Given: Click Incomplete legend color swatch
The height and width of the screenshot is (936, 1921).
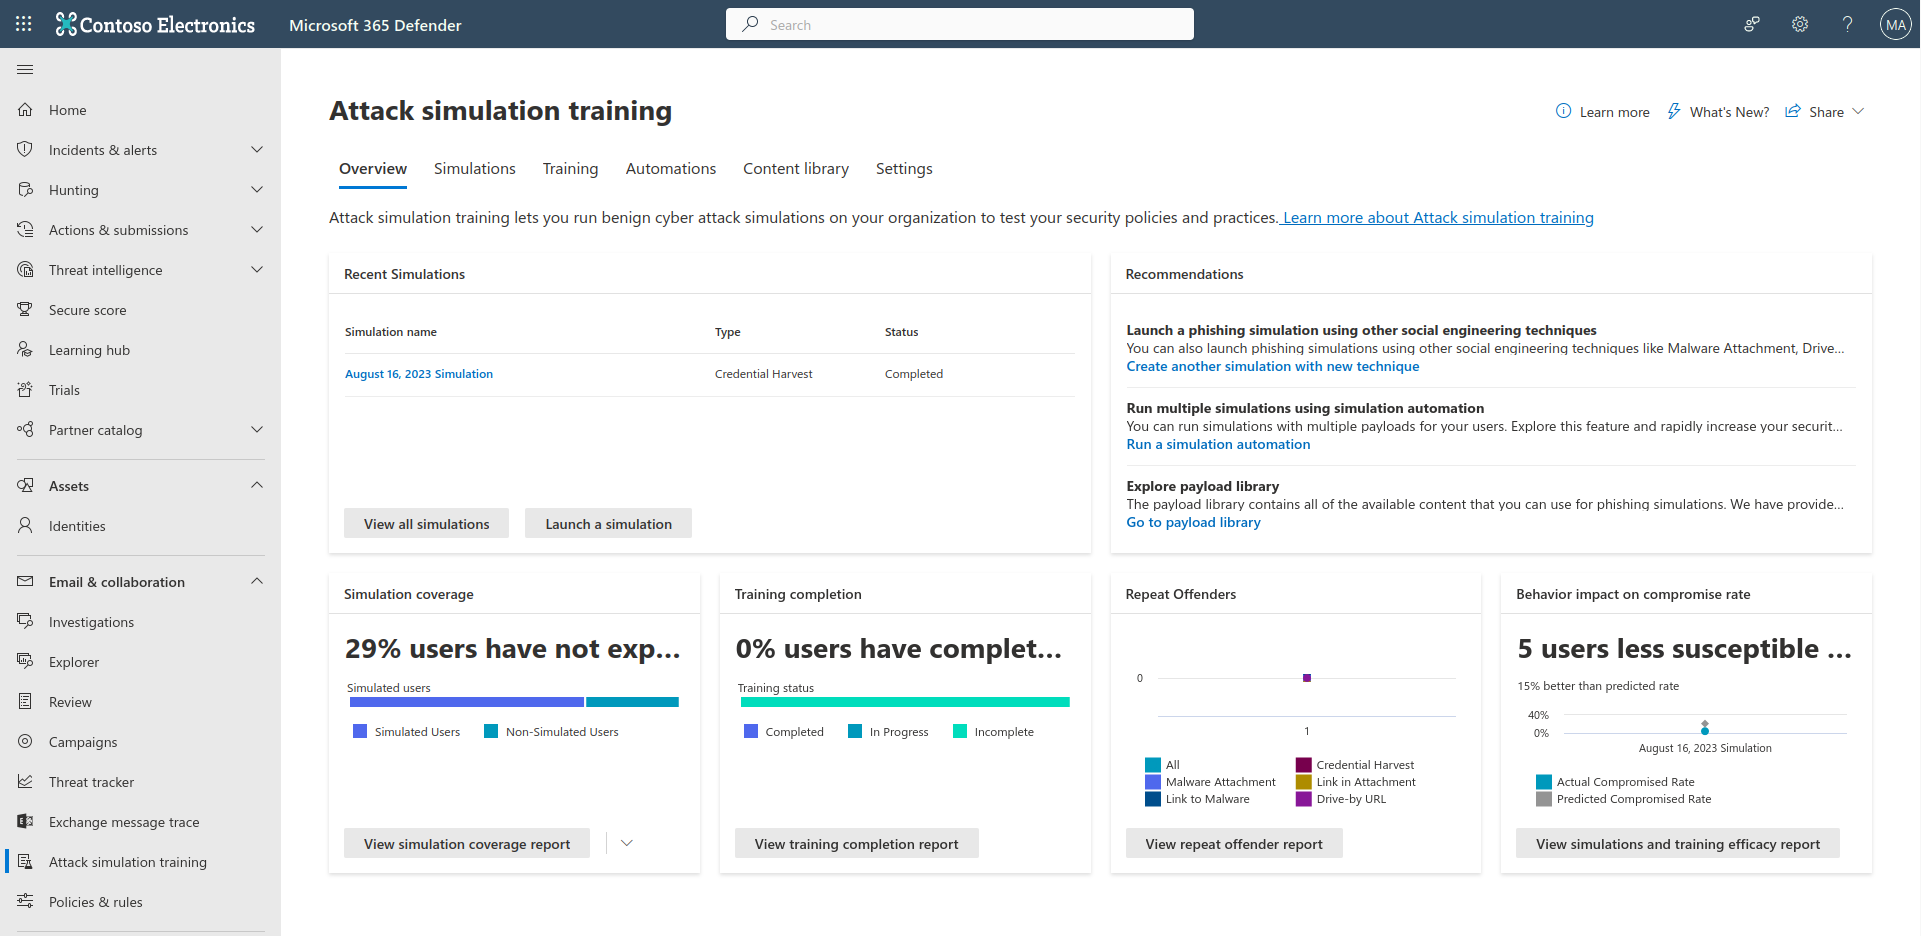Looking at the screenshot, I should (x=960, y=732).
